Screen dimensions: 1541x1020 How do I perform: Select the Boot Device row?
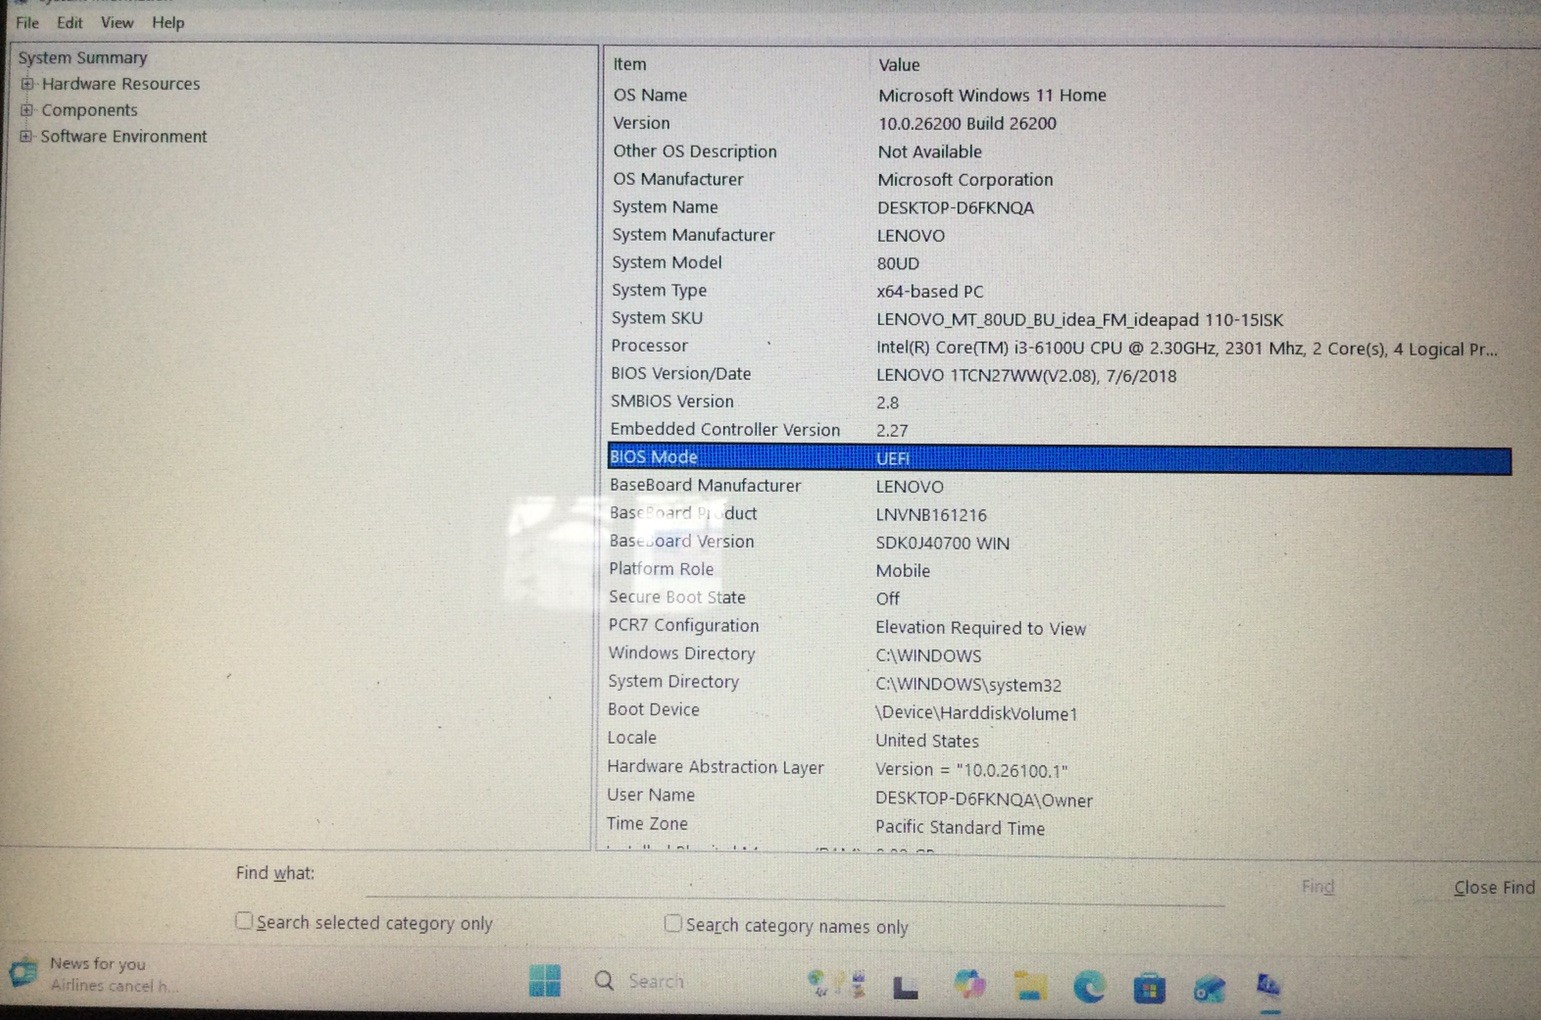pos(1060,711)
